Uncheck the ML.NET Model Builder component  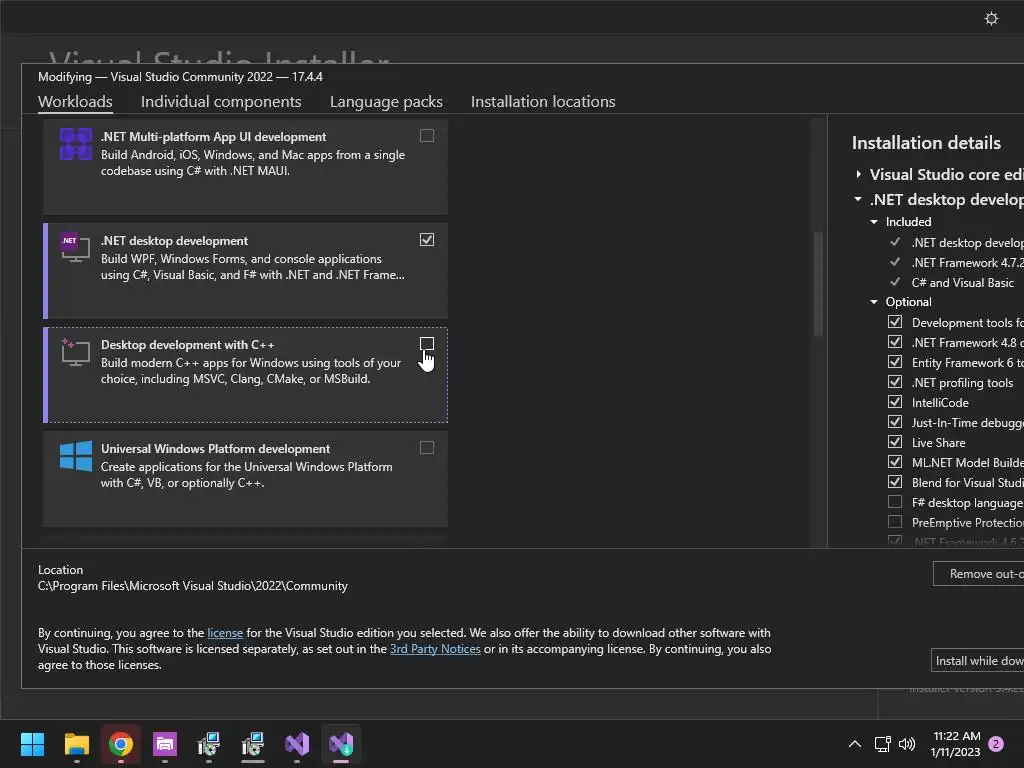coord(895,462)
